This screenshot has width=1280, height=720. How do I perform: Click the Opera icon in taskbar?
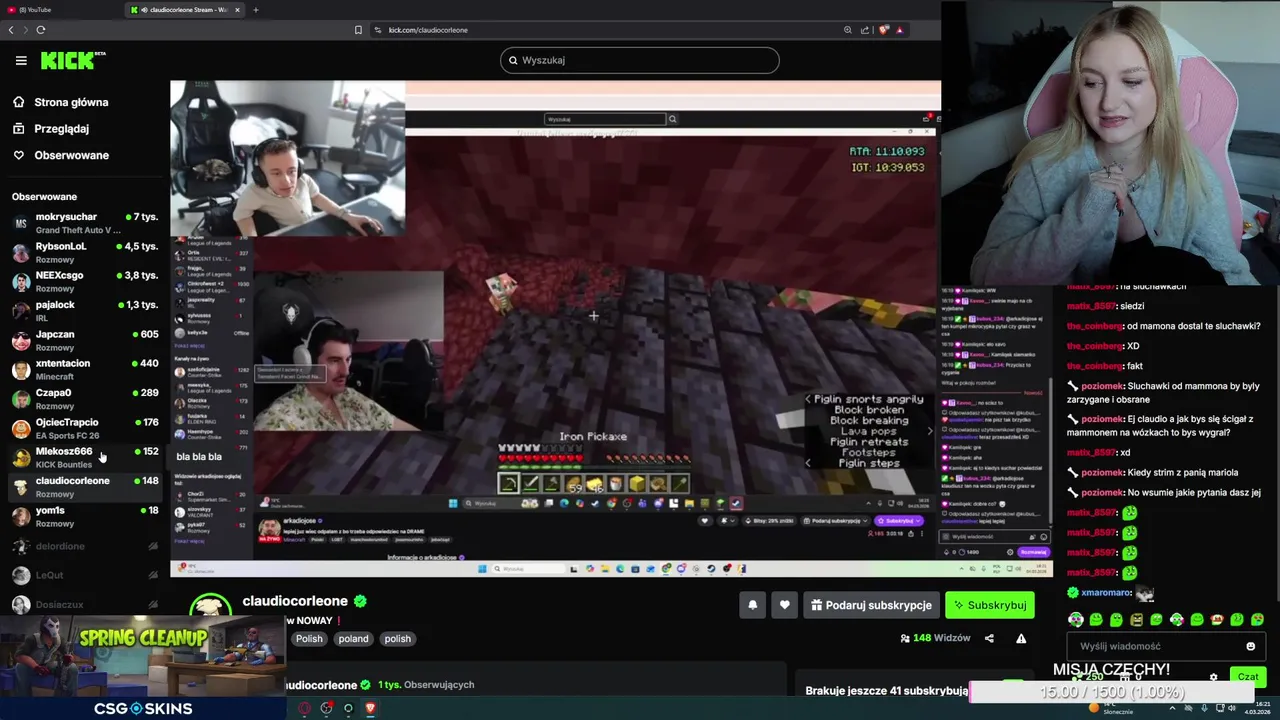(304, 709)
